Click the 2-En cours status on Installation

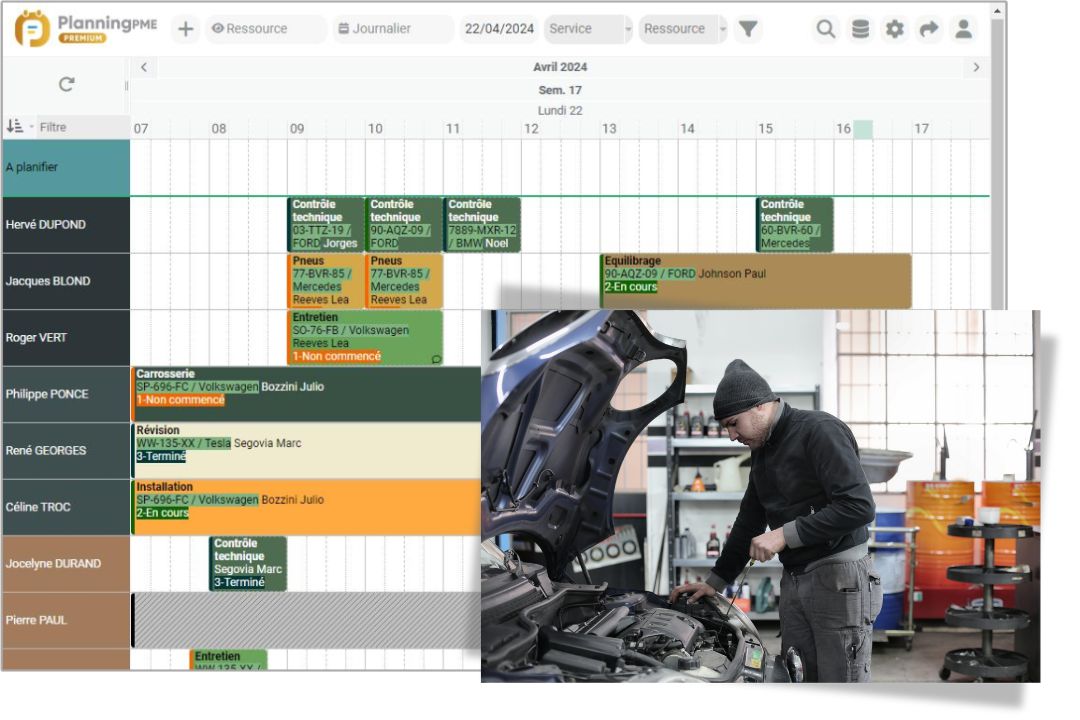tap(162, 513)
